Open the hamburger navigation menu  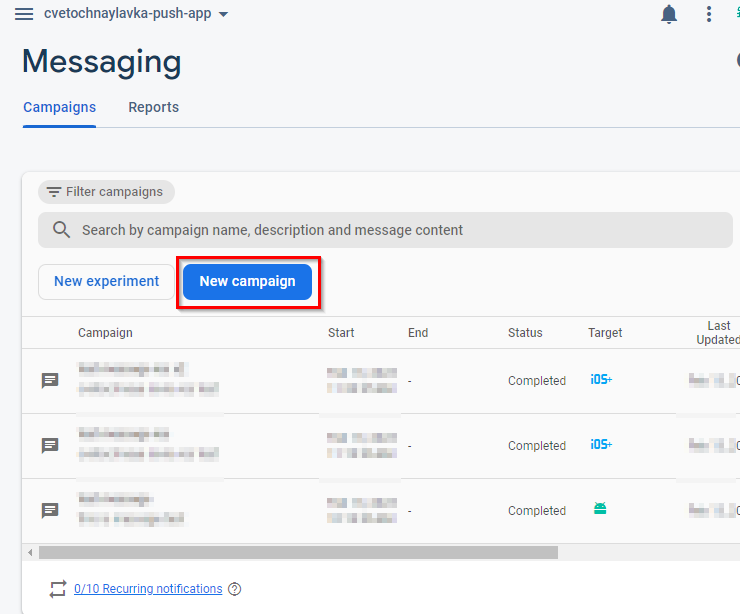tap(24, 14)
